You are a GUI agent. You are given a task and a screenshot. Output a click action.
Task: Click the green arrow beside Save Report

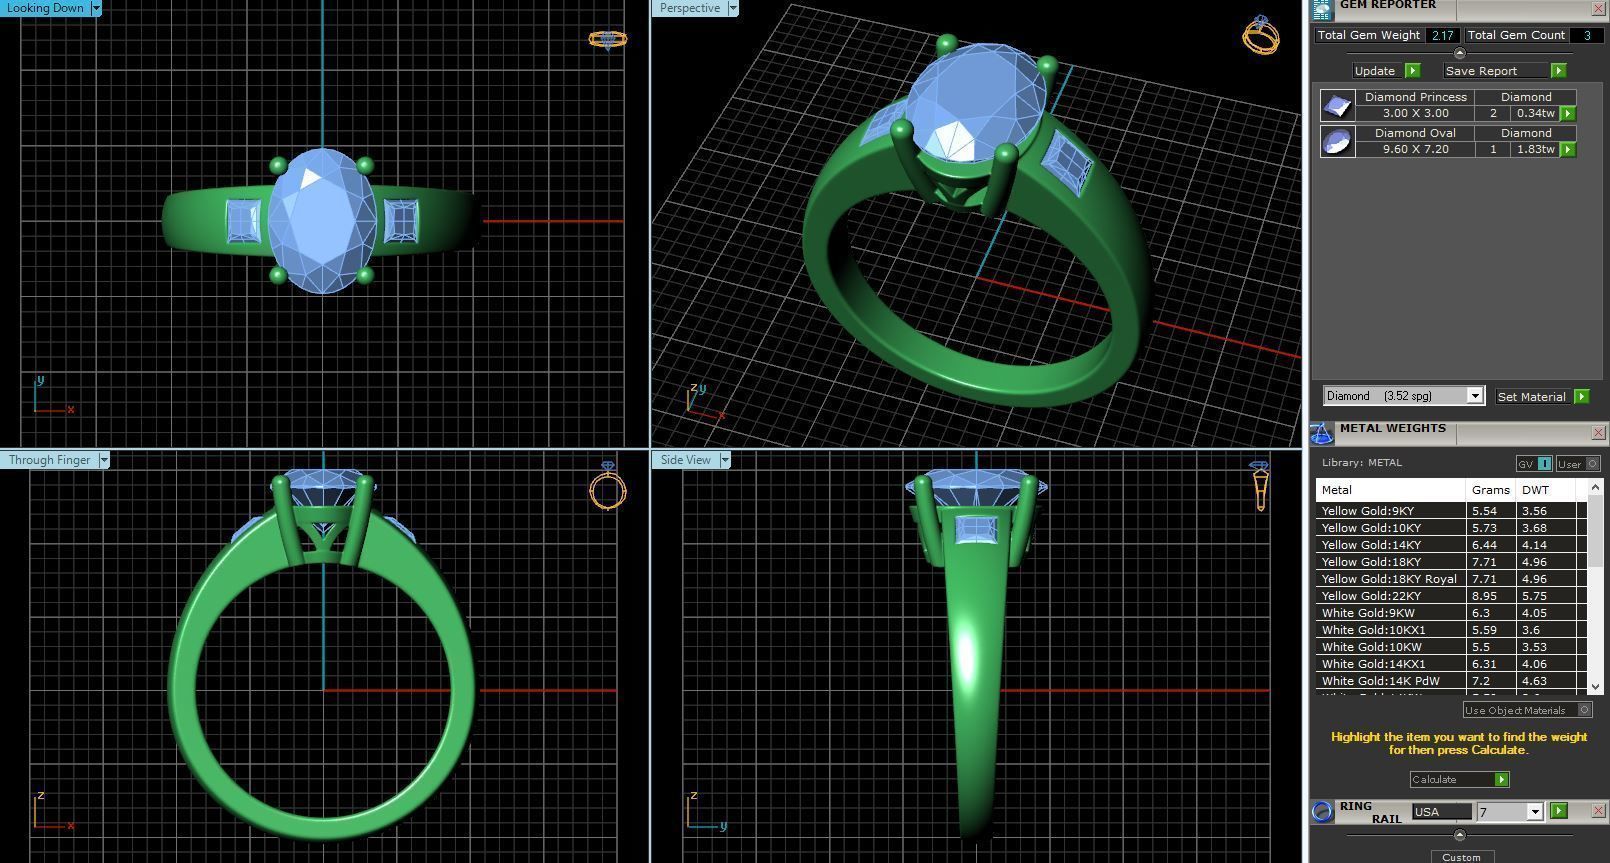coord(1558,71)
